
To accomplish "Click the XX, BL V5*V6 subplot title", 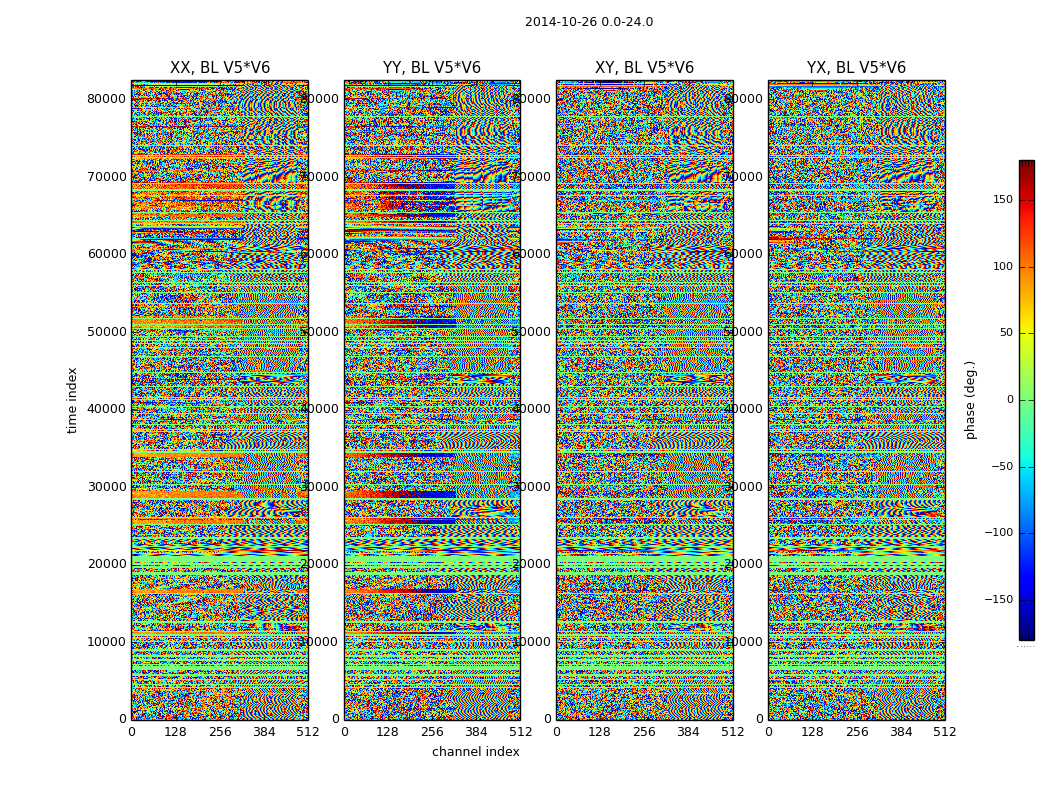I will click(219, 68).
